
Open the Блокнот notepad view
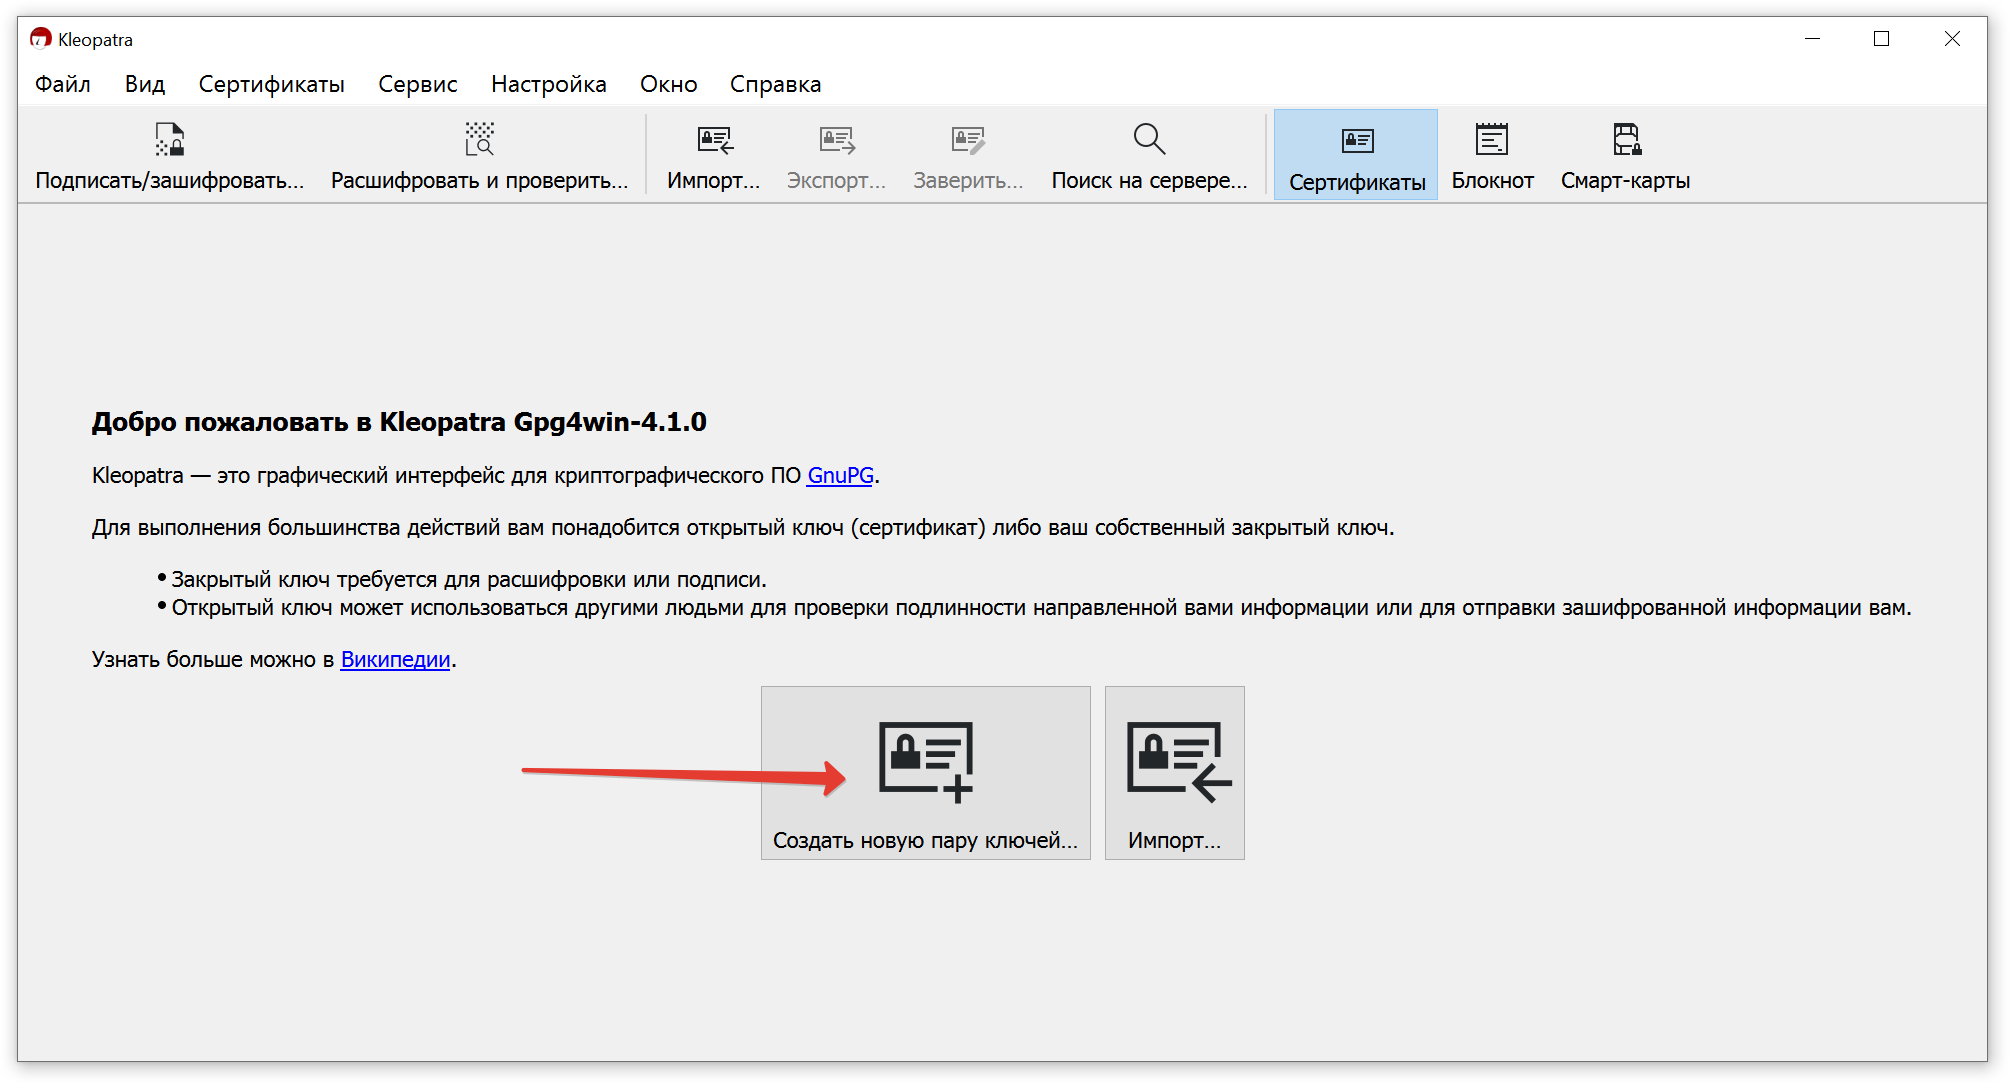(1492, 156)
